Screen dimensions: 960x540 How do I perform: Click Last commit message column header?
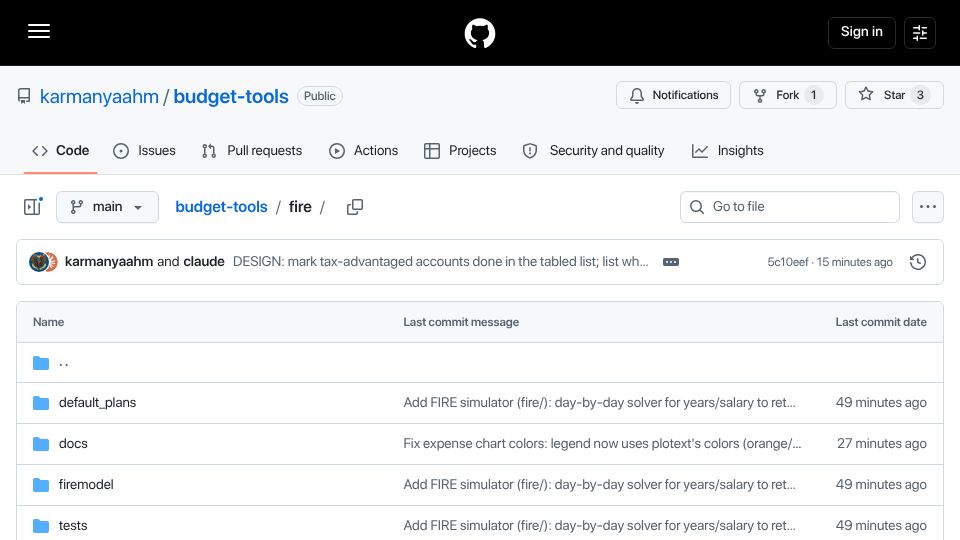pyautogui.click(x=461, y=322)
